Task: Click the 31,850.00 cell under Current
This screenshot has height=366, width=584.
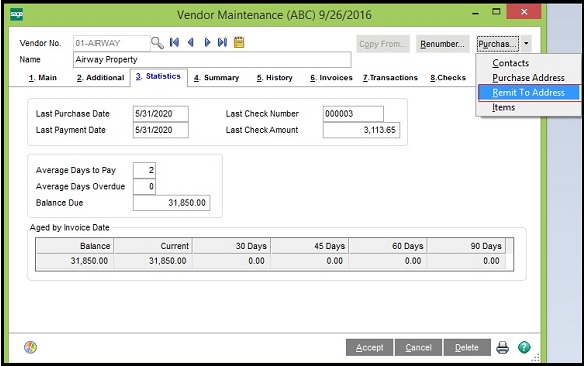Action: (153, 261)
